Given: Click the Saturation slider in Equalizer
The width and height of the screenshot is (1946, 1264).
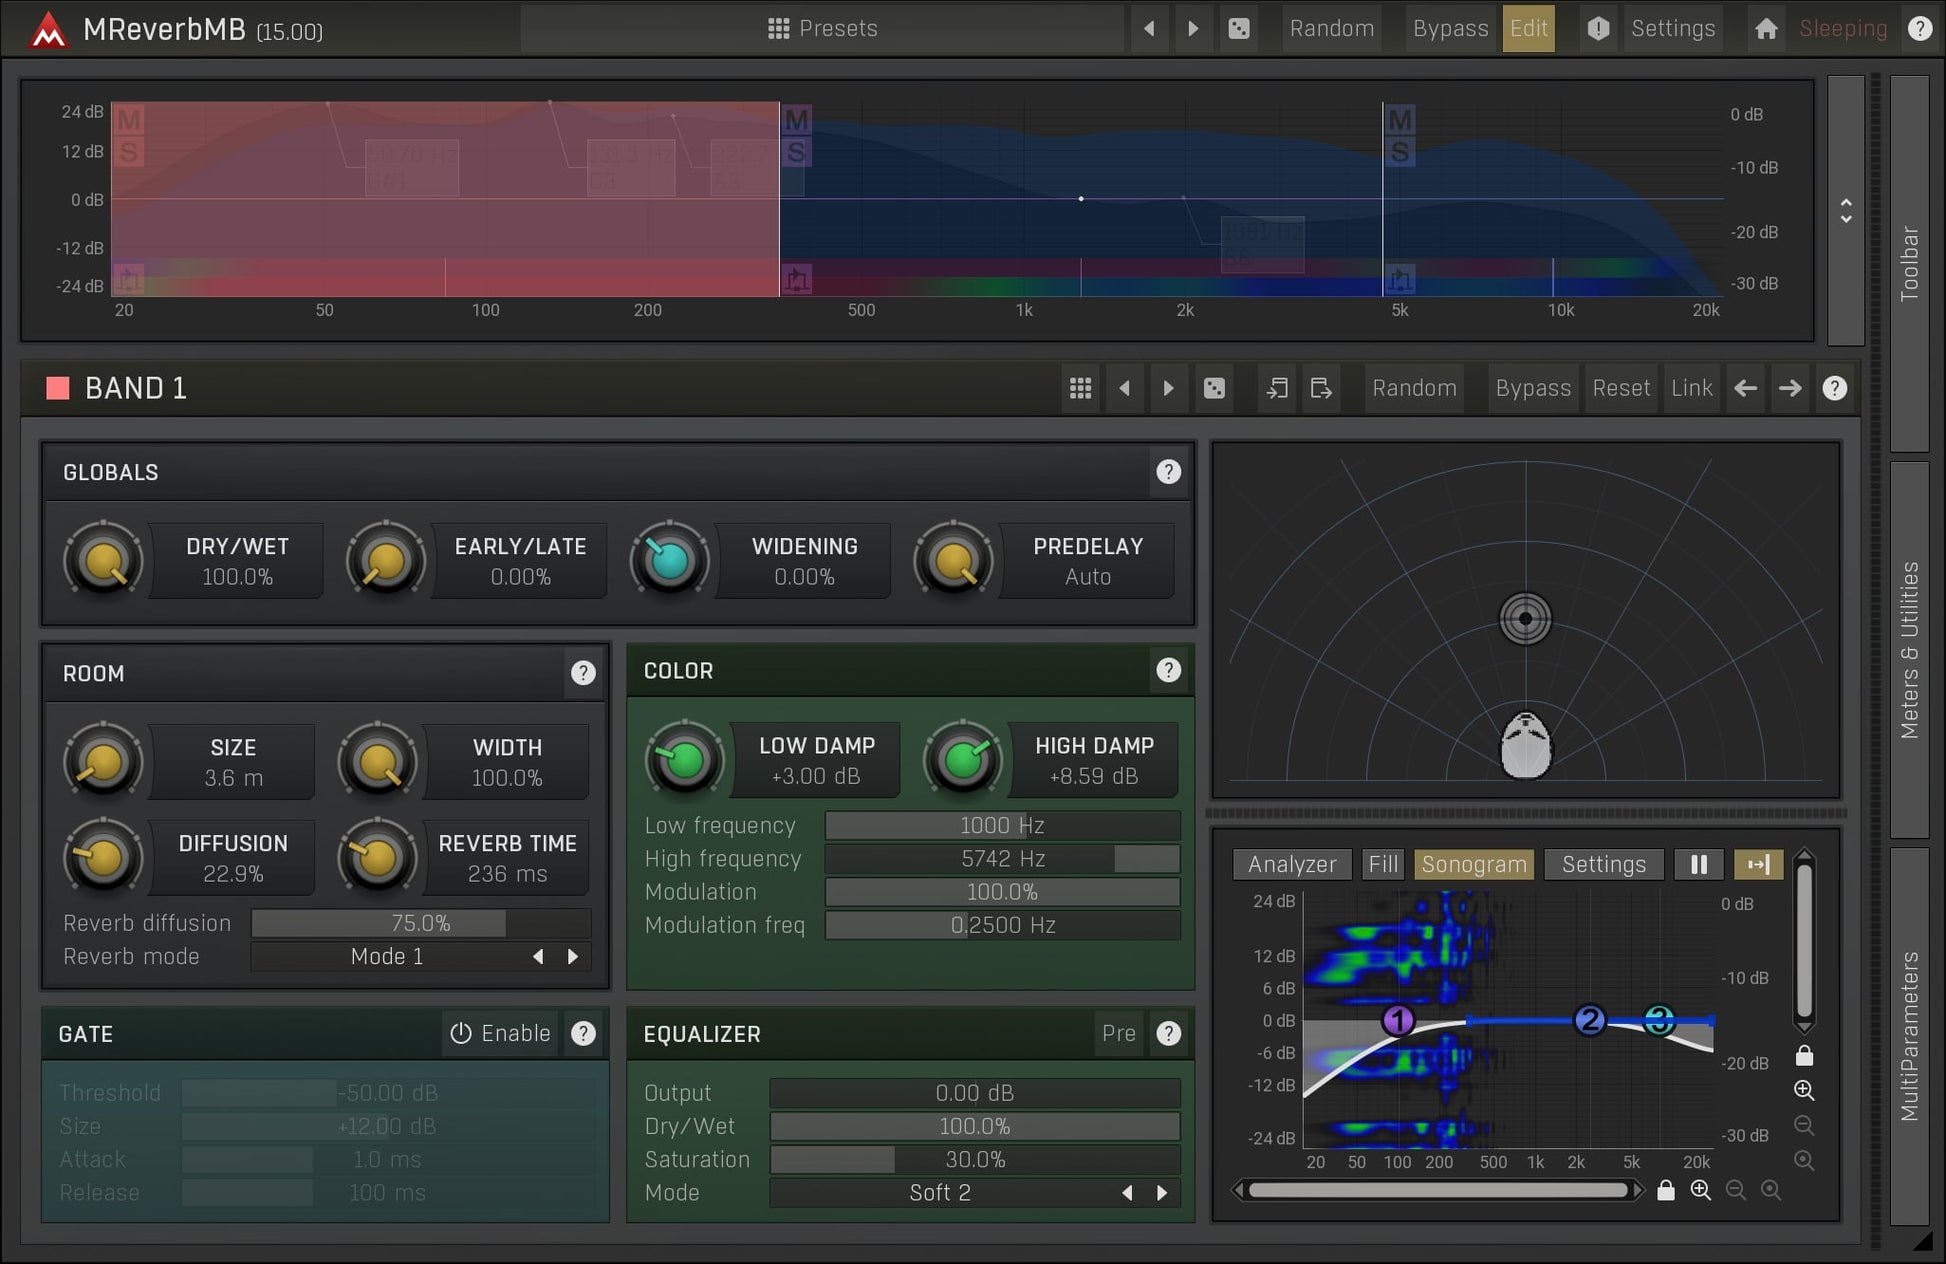Looking at the screenshot, I should click(974, 1160).
